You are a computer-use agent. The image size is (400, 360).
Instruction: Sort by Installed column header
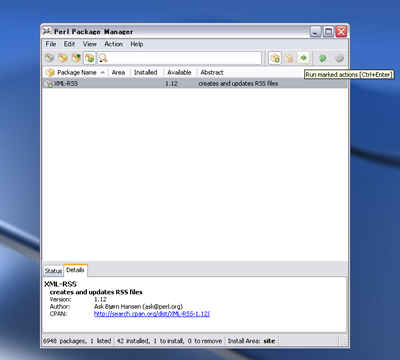146,72
